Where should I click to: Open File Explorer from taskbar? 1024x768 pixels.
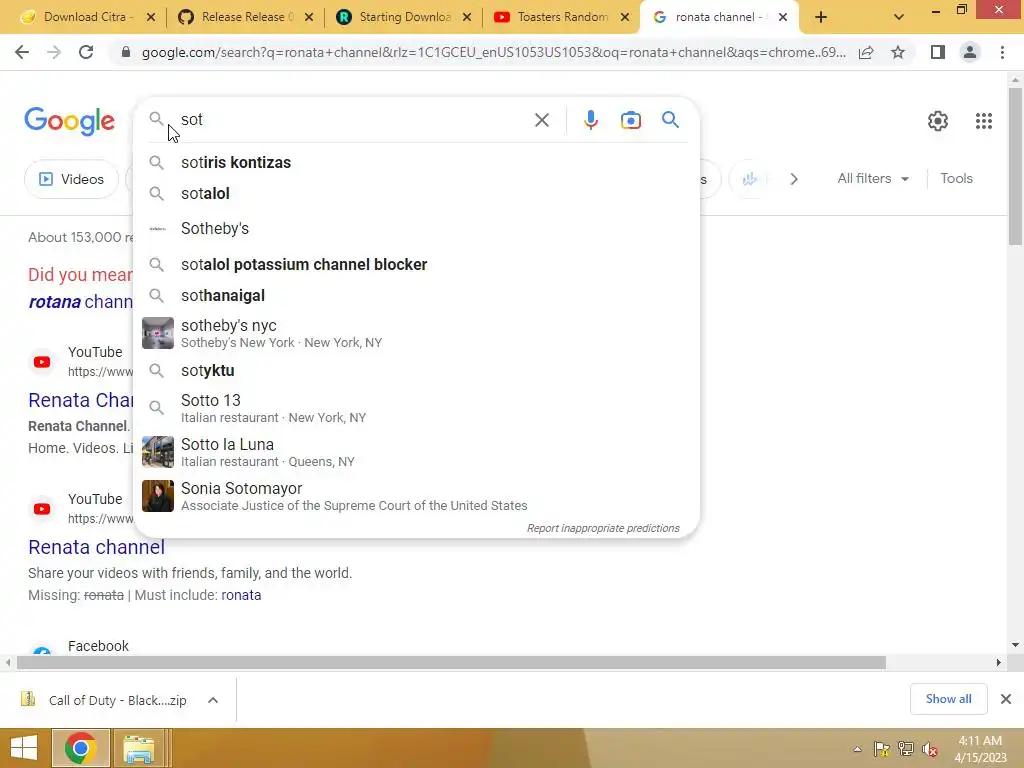[139, 748]
